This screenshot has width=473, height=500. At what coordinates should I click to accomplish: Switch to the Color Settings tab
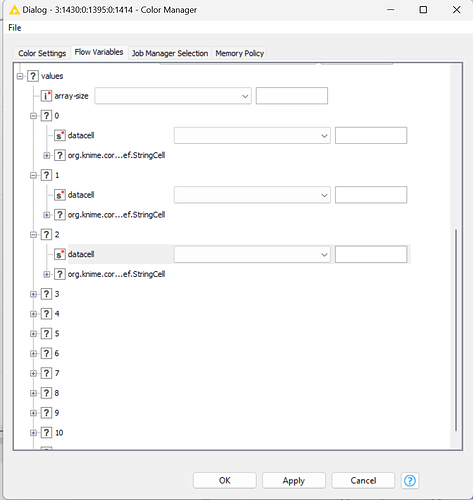click(42, 53)
